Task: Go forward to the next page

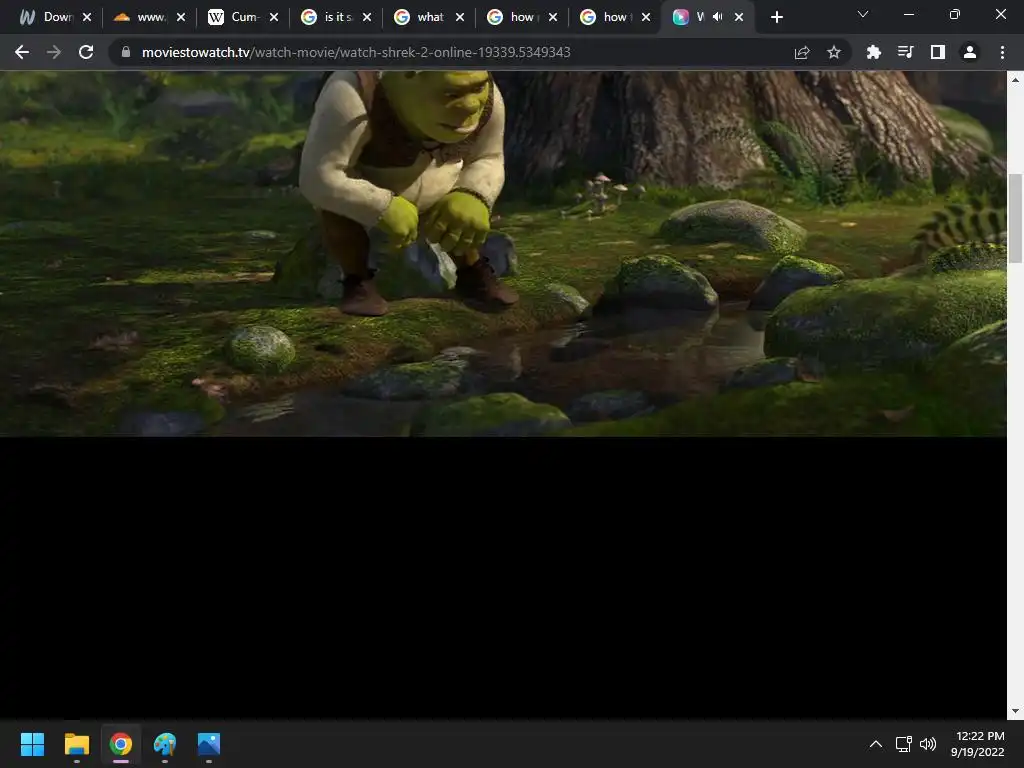Action: (x=54, y=52)
